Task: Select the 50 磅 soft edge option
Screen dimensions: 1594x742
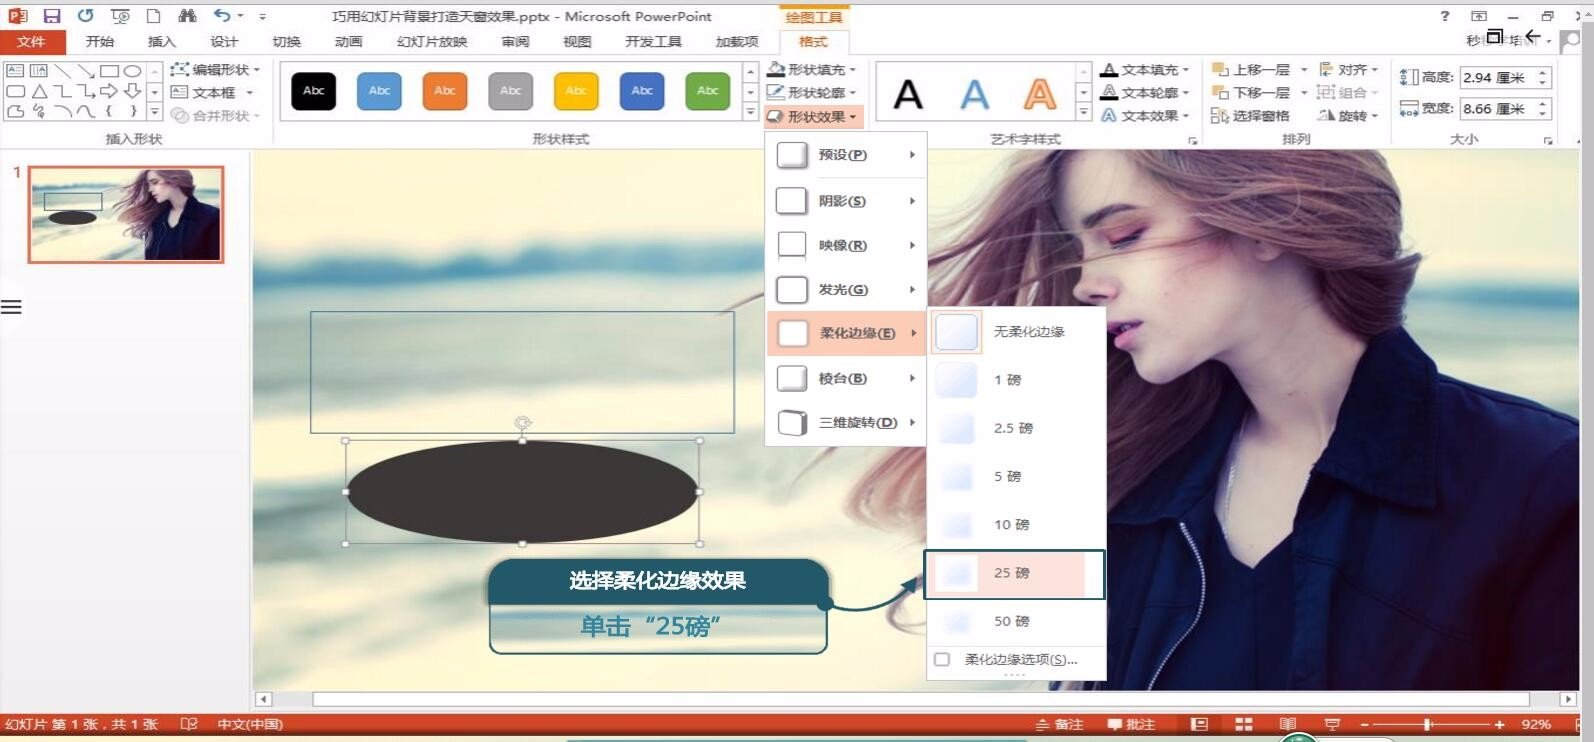Action: pyautogui.click(x=1016, y=621)
